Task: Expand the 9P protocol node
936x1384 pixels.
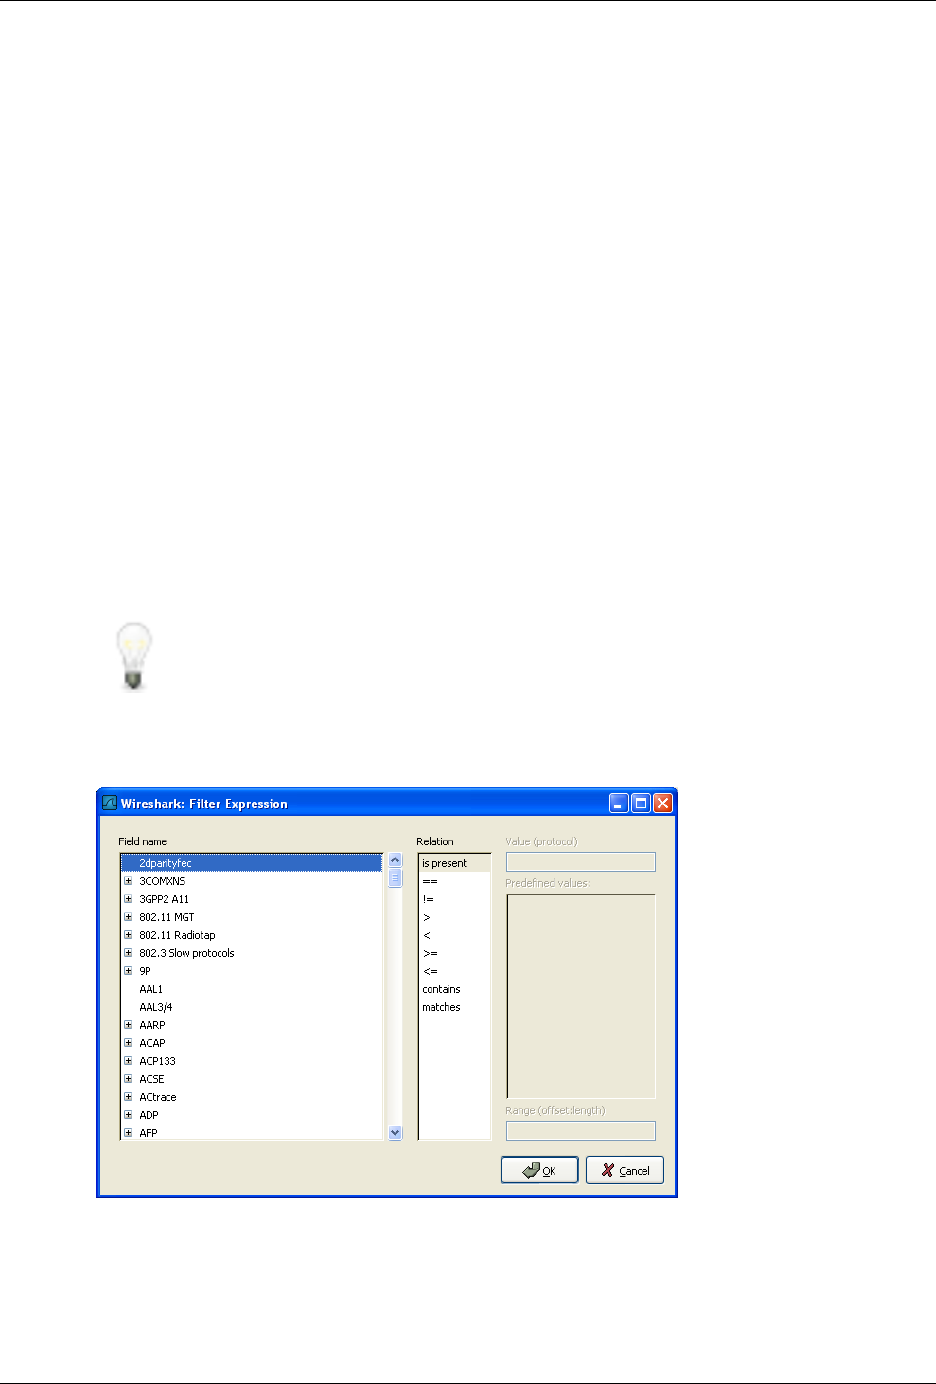Action: [128, 971]
